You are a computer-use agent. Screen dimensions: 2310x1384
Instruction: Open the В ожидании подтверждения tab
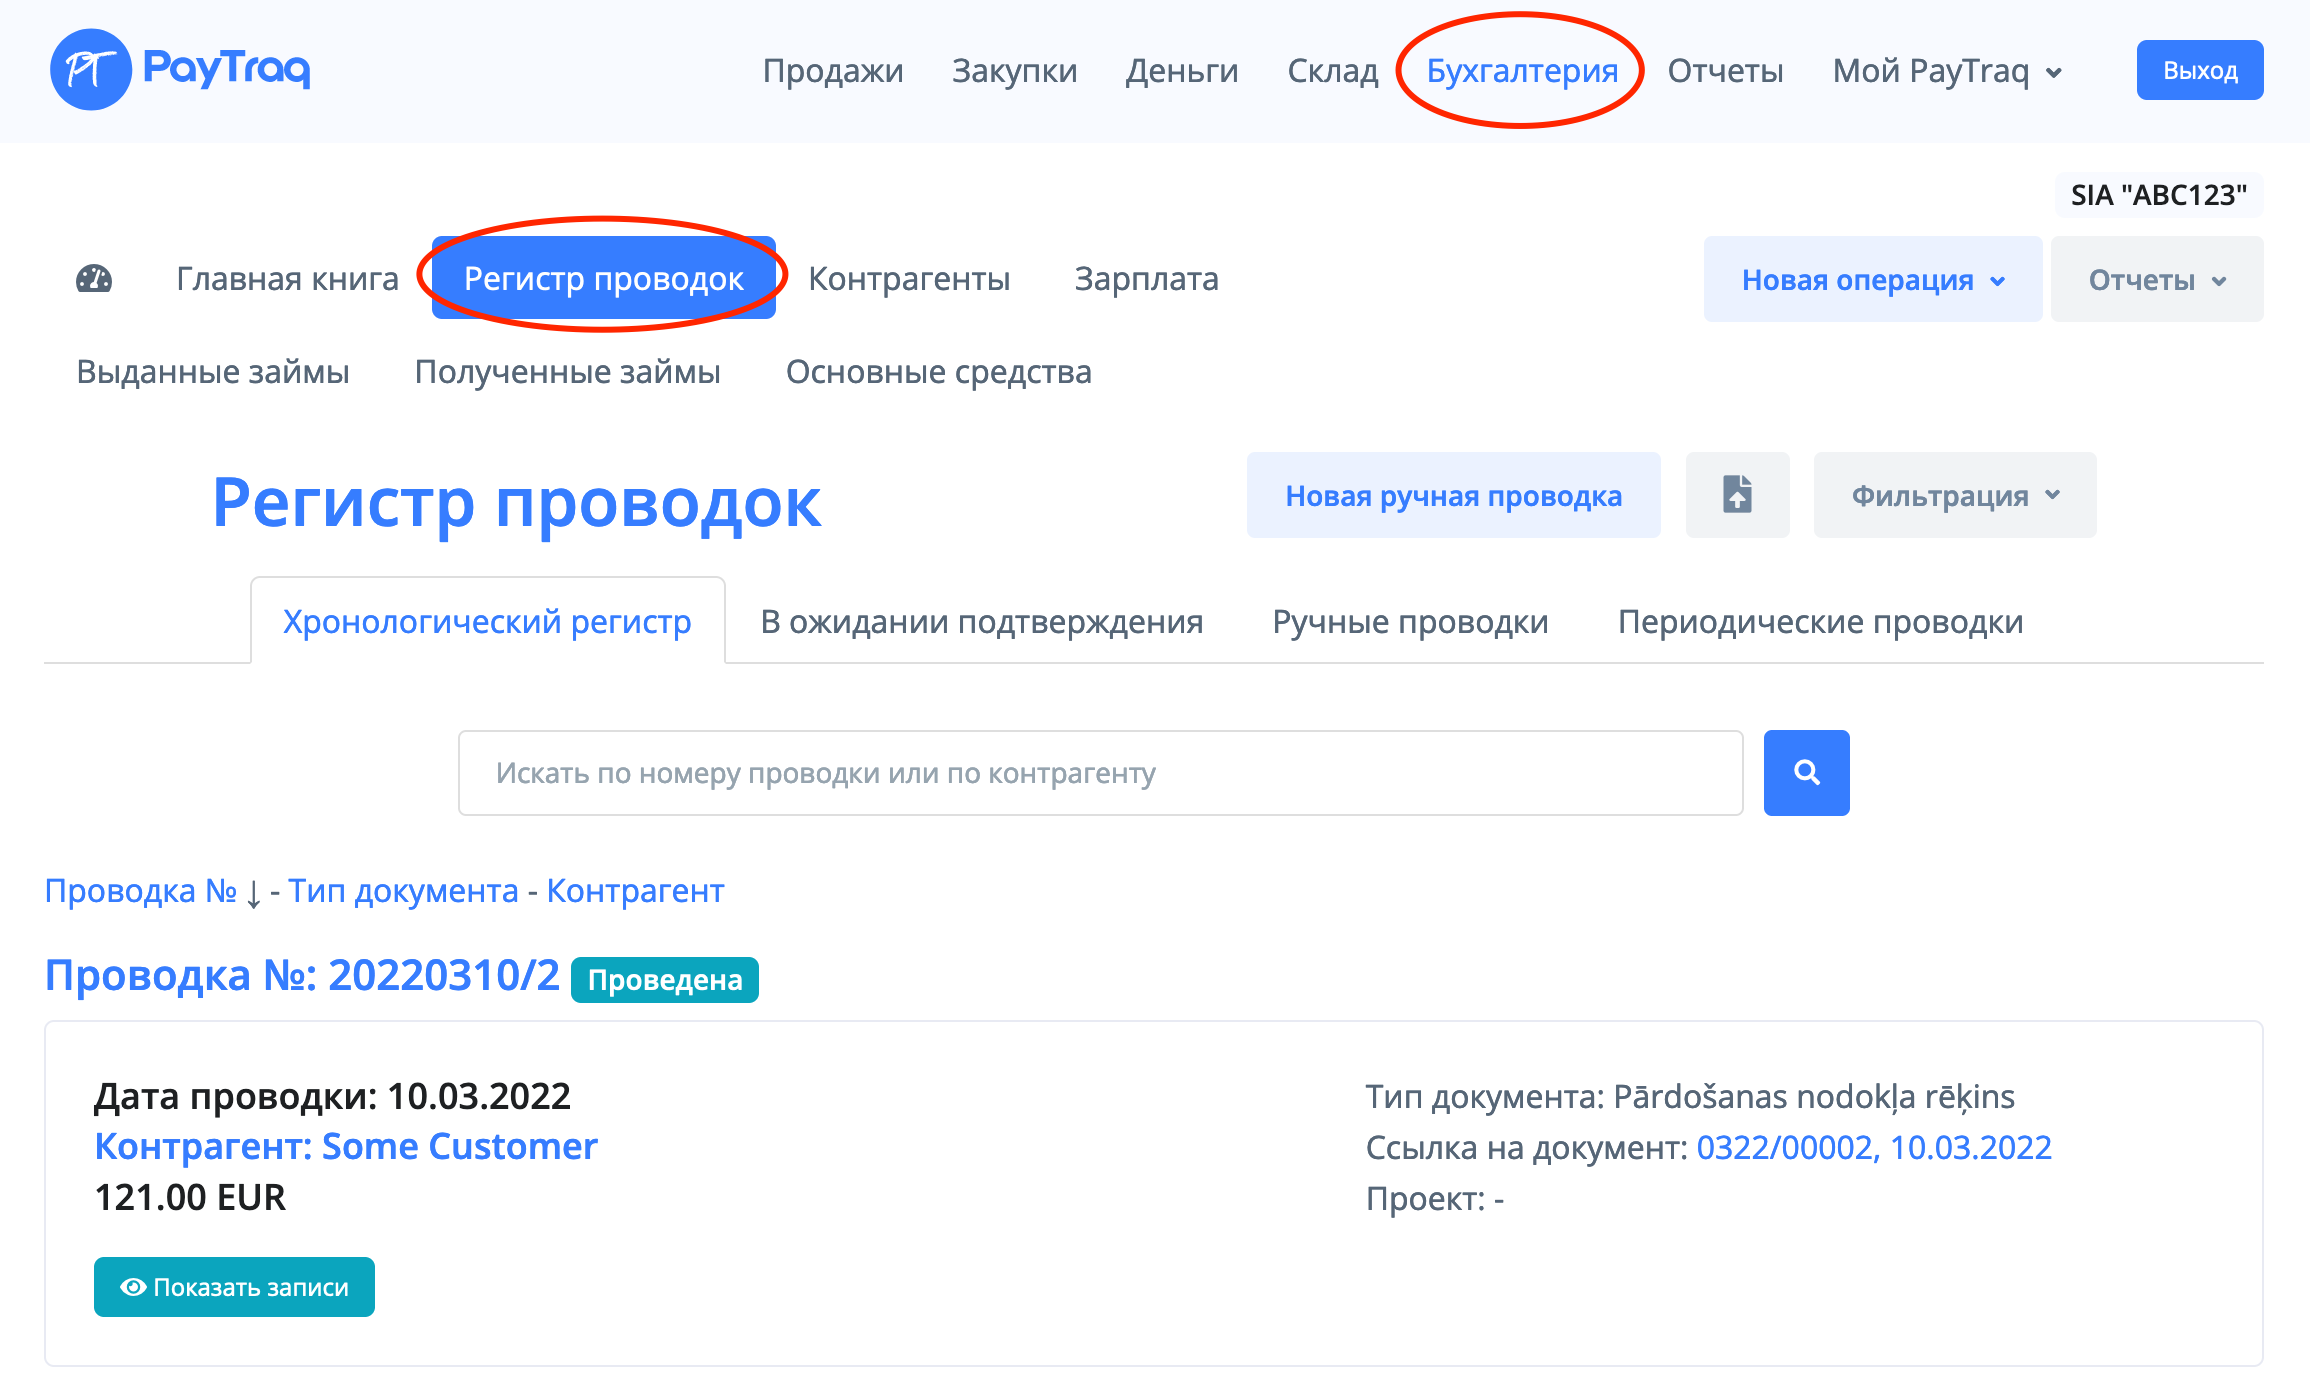[x=981, y=622]
